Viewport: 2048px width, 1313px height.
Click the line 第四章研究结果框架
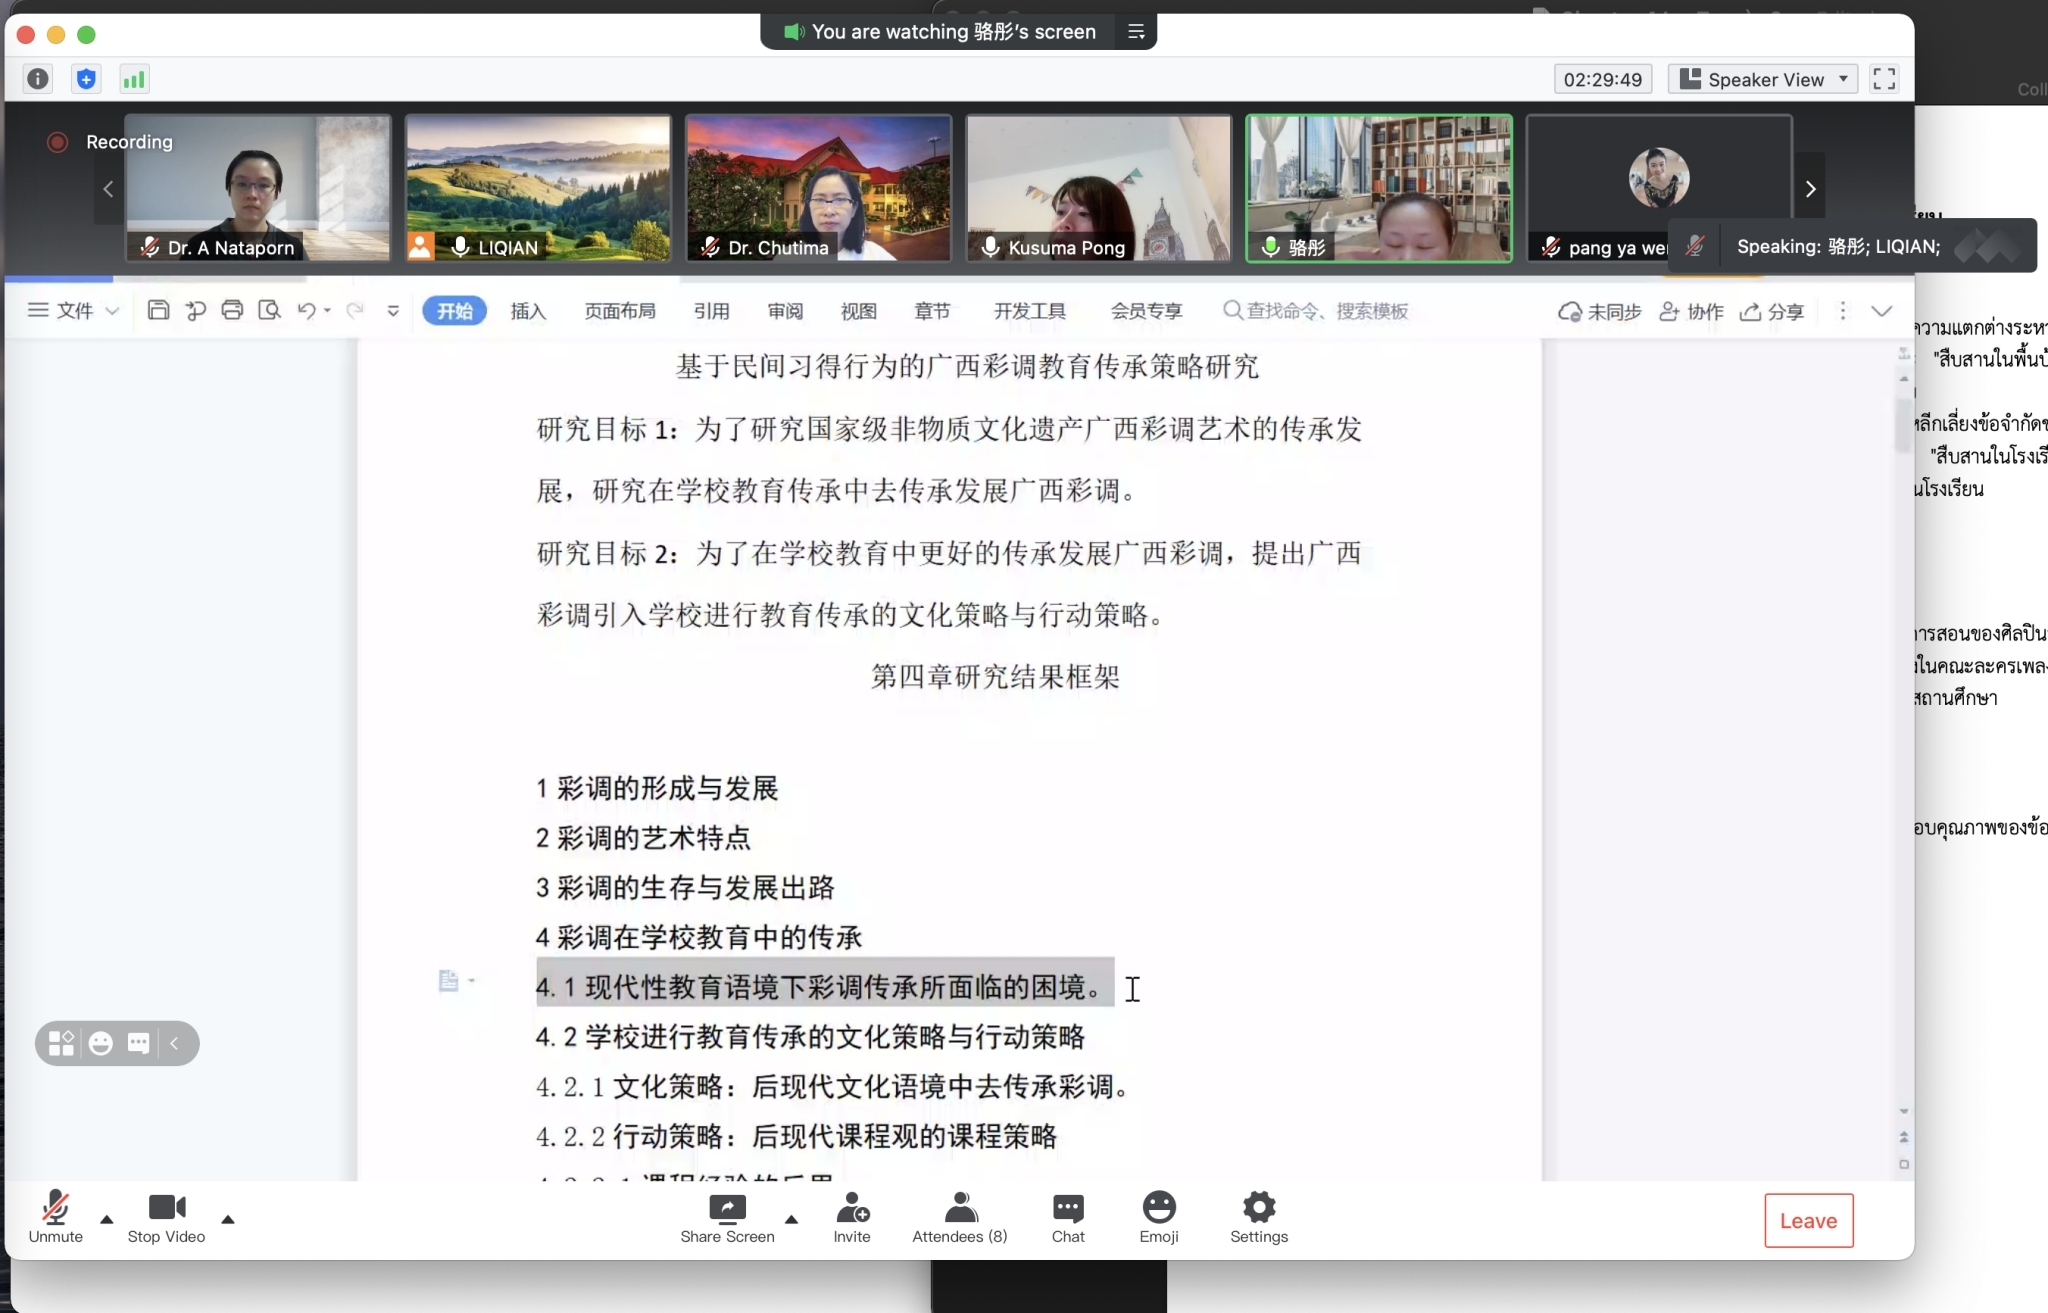click(995, 677)
